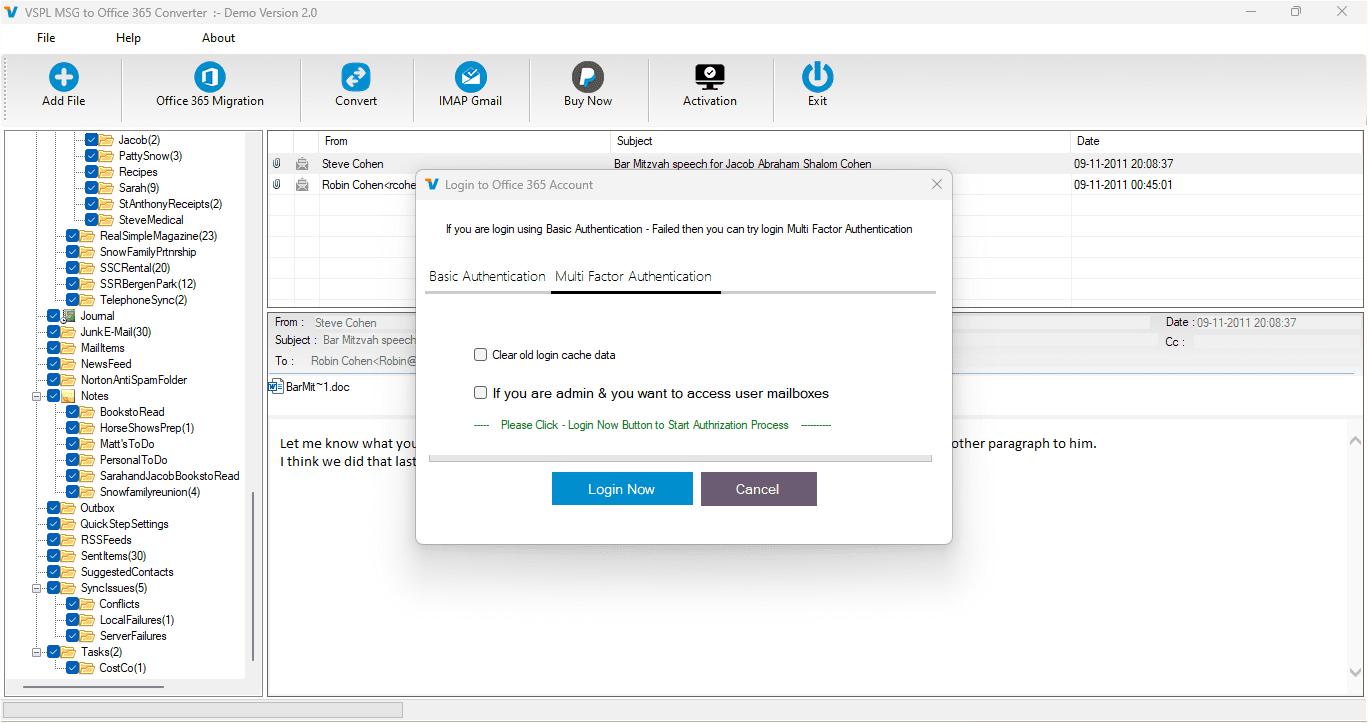Collapse the Notes tree node

[37, 396]
